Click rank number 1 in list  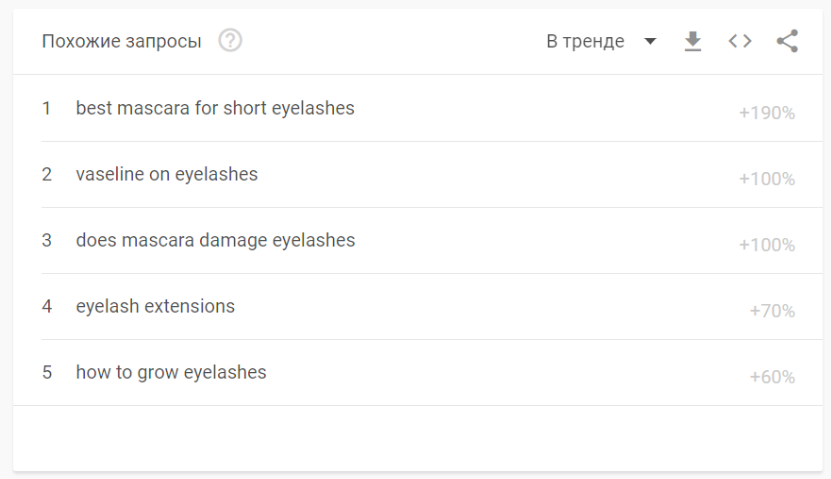click(47, 108)
